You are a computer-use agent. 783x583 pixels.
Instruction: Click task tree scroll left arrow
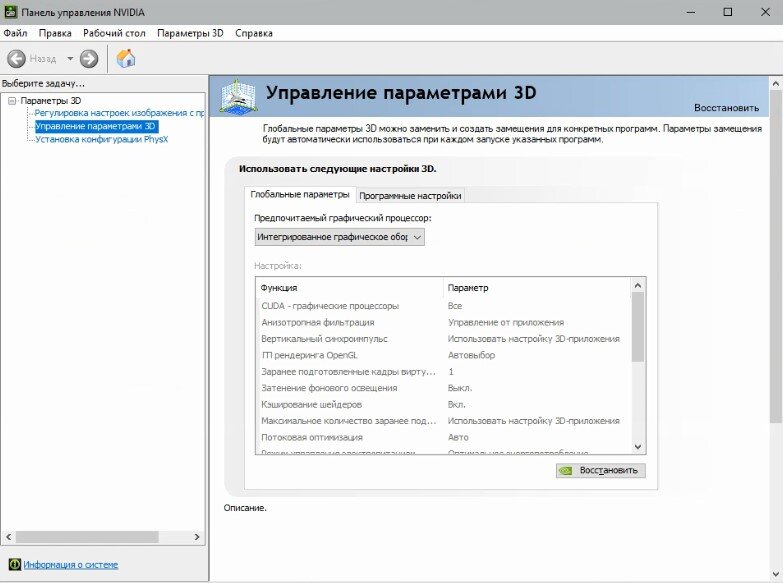click(8, 537)
